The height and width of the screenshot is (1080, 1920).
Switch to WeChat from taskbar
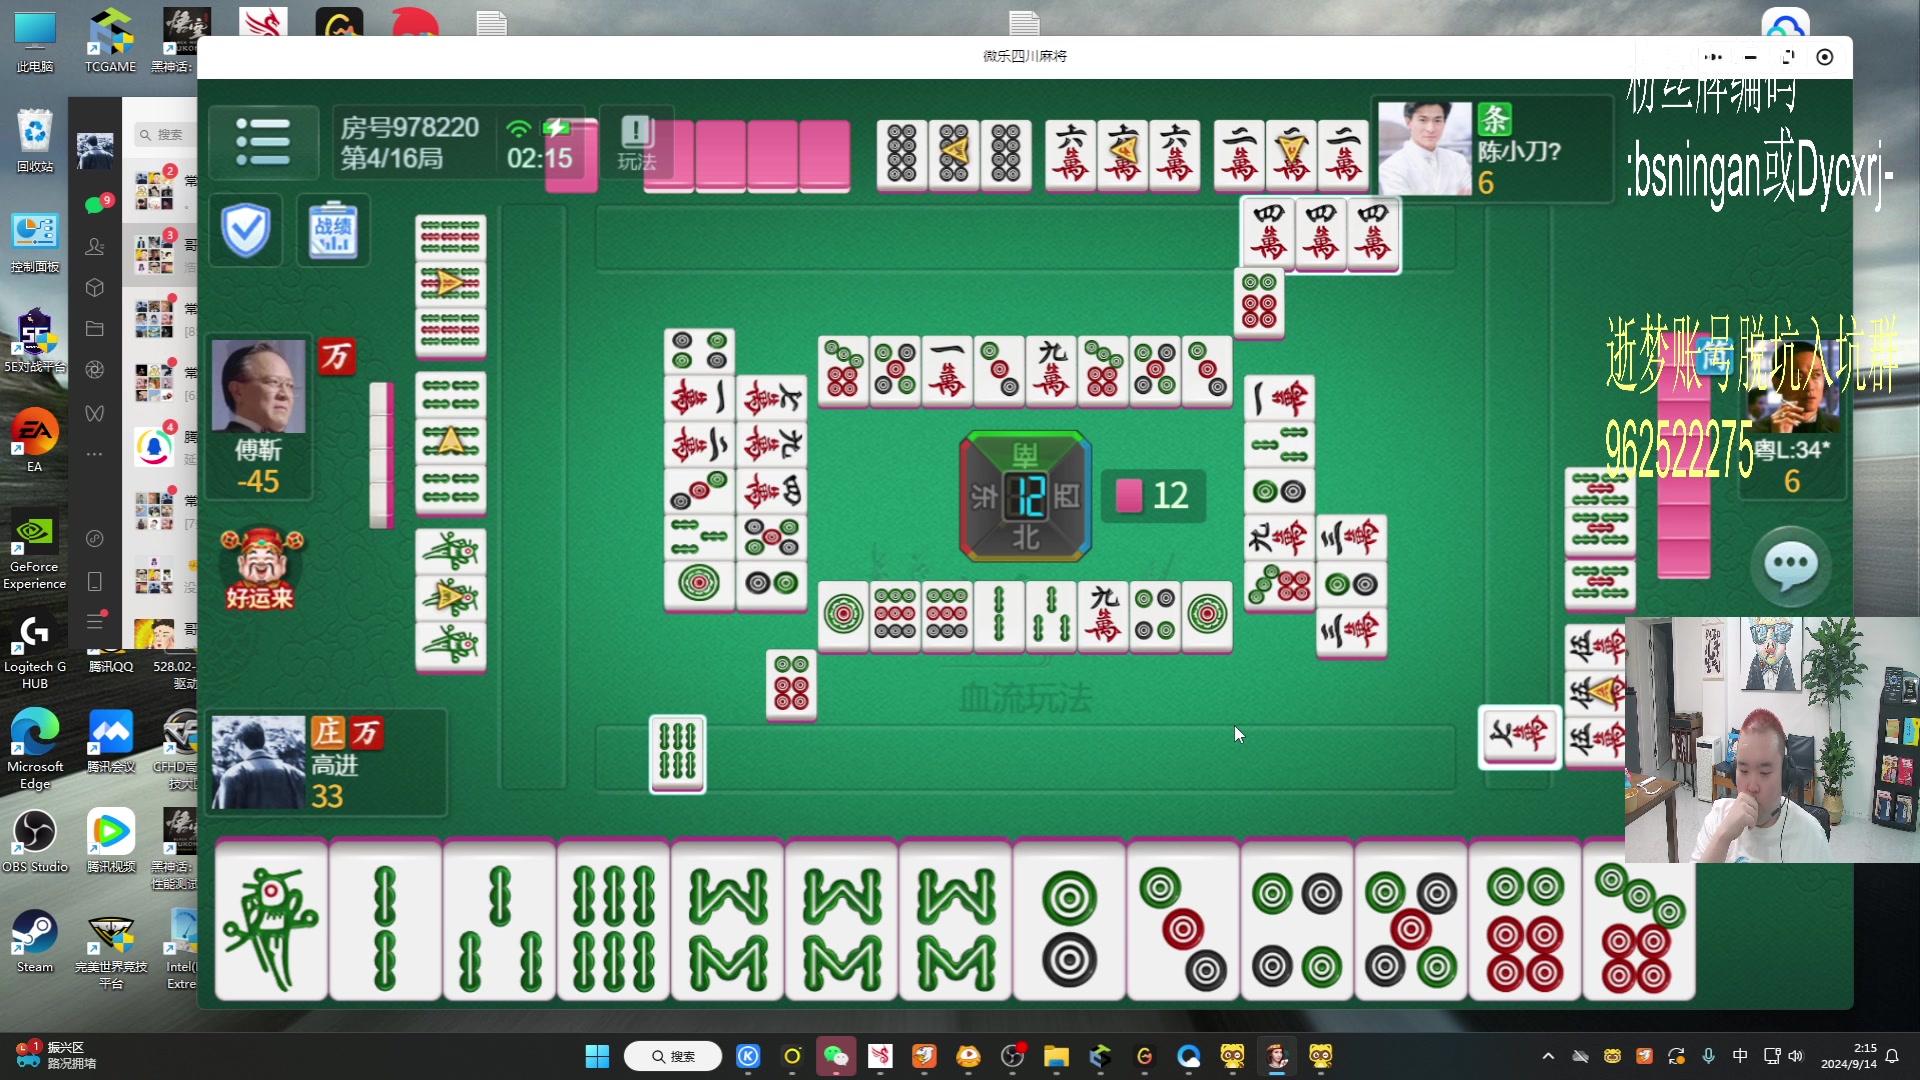836,1056
